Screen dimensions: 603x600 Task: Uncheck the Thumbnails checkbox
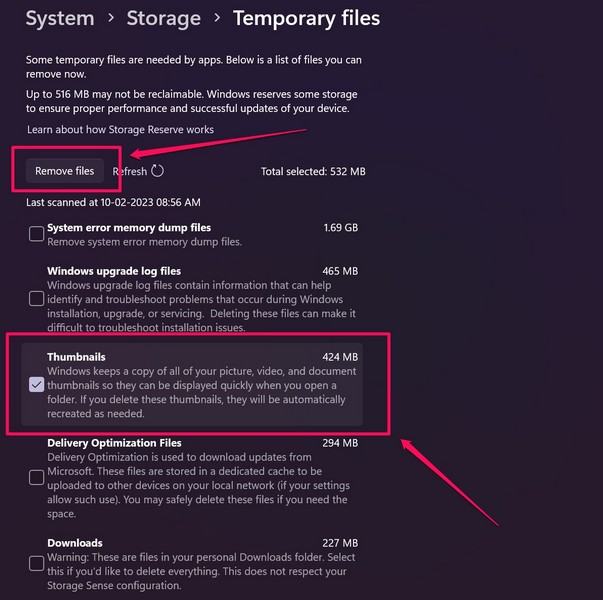pyautogui.click(x=36, y=385)
